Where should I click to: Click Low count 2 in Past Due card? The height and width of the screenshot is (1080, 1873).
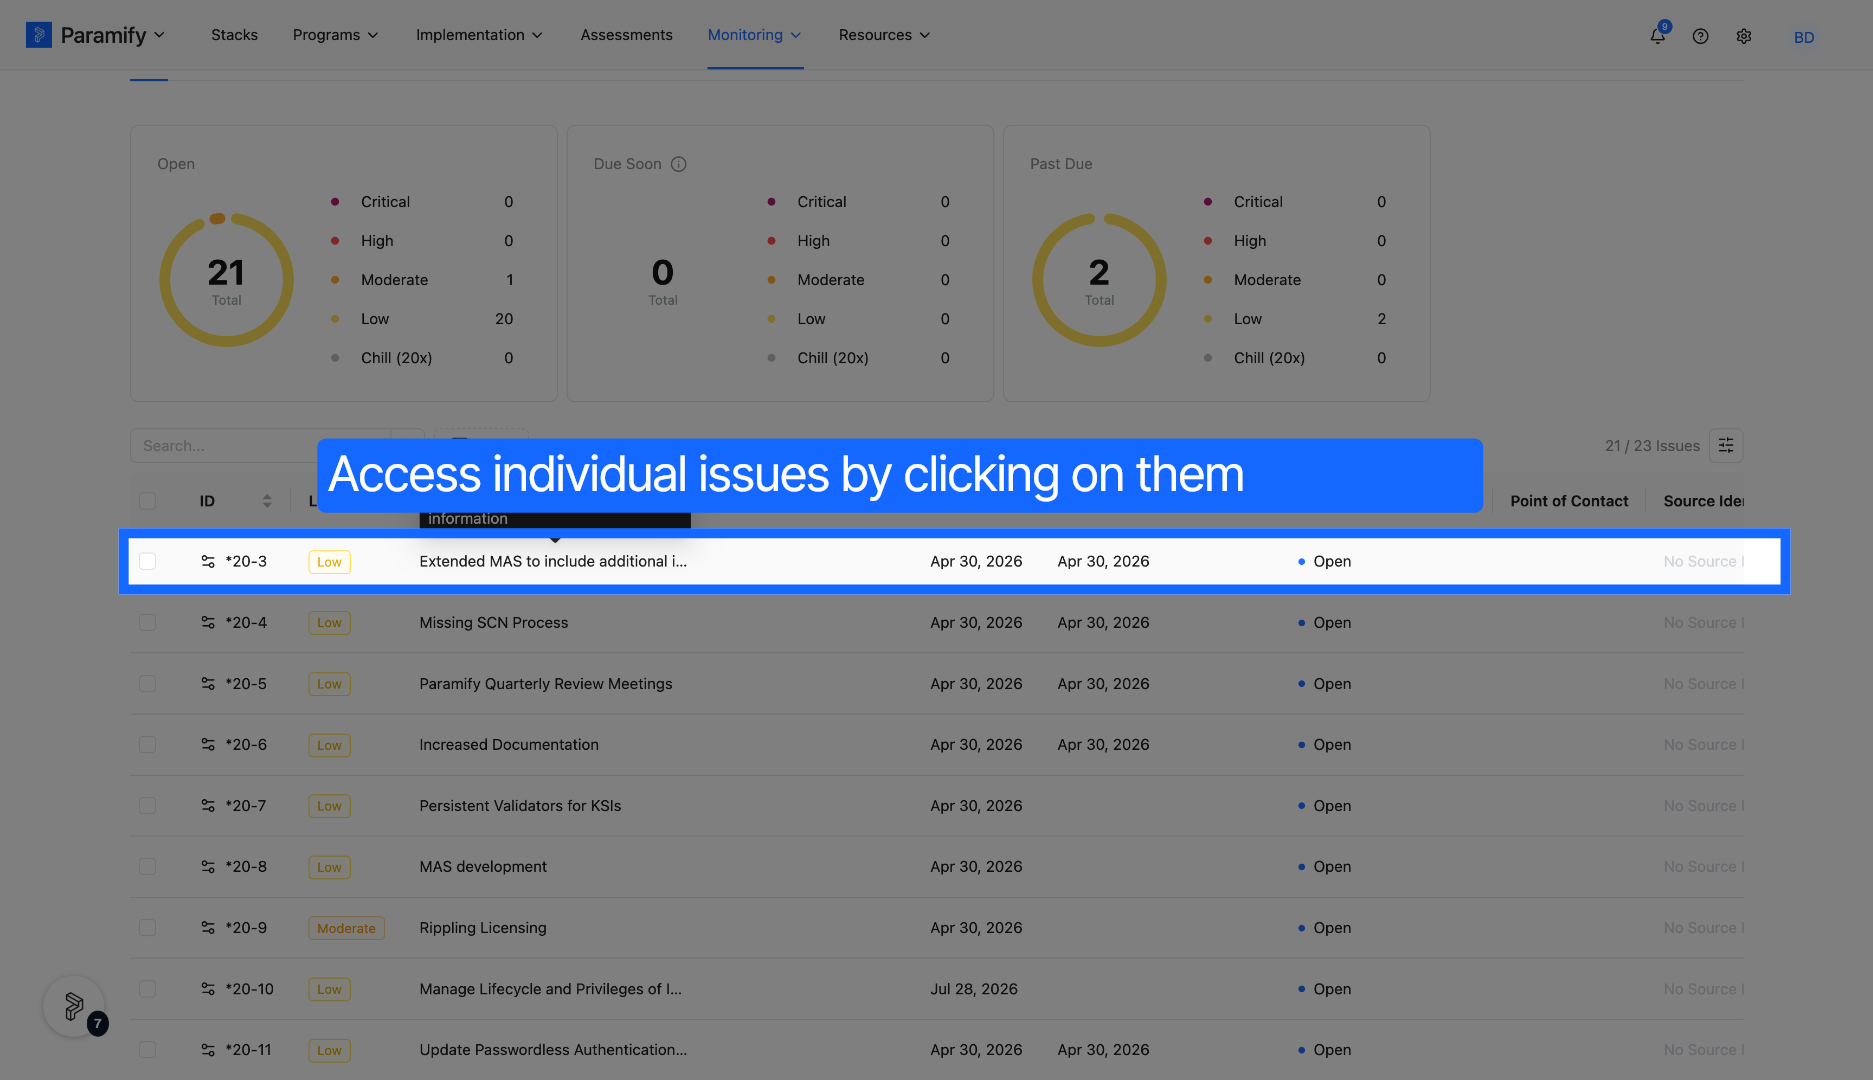click(x=1381, y=319)
